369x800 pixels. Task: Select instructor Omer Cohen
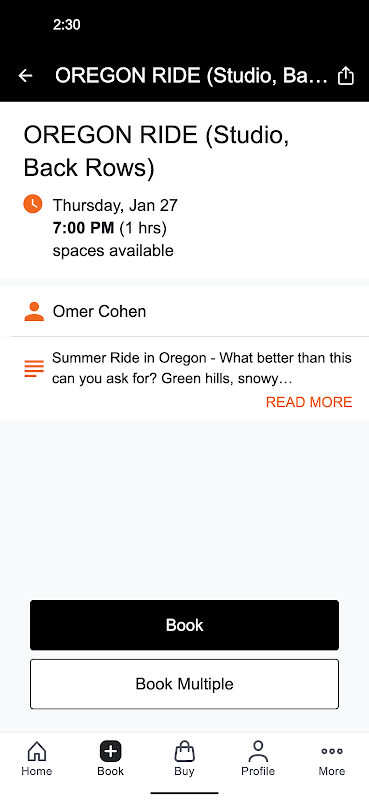(100, 311)
